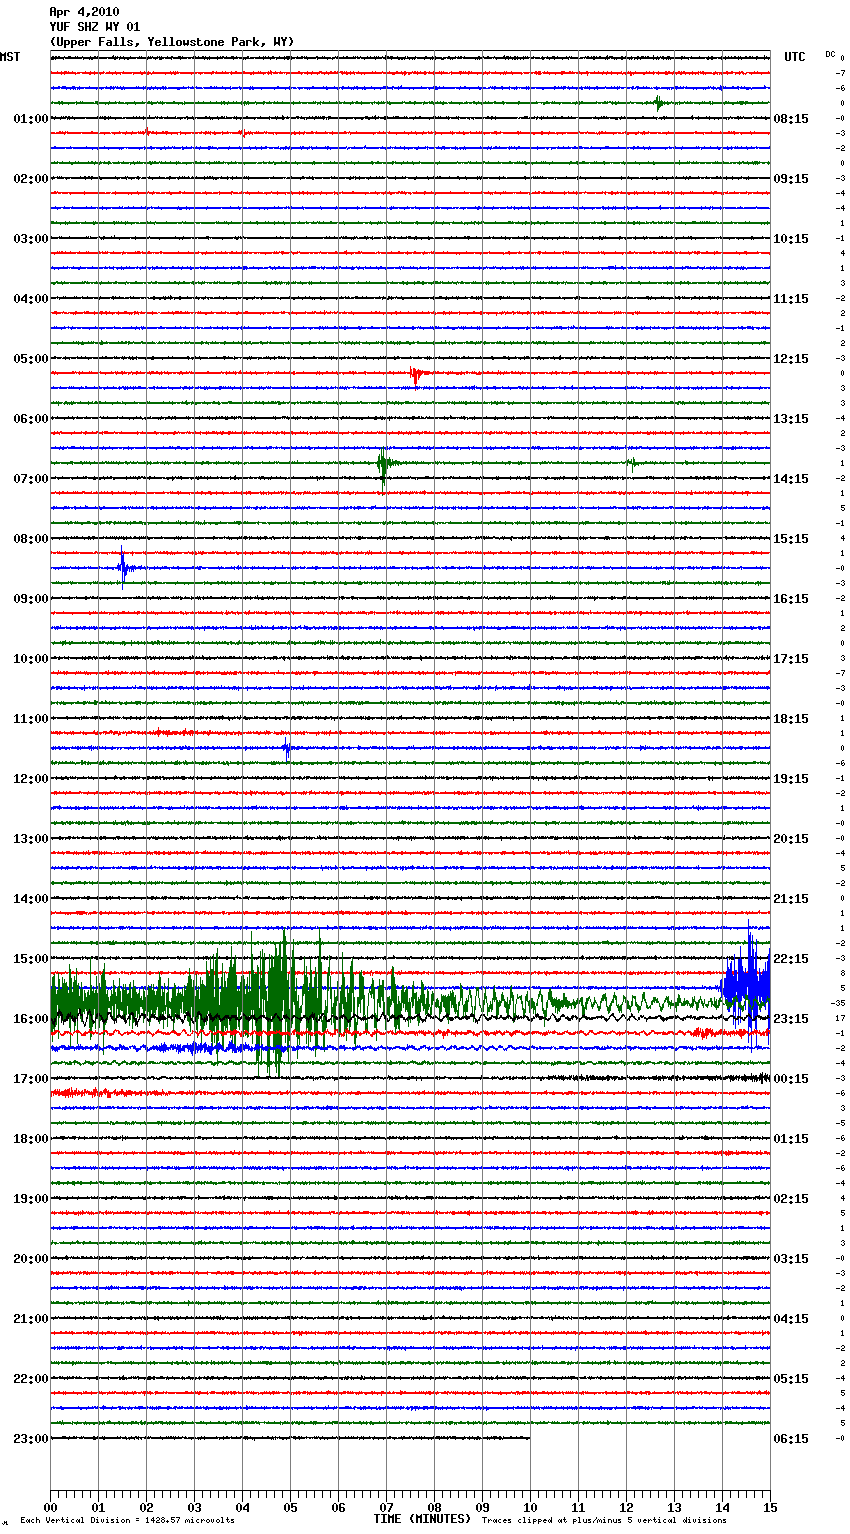Screen dimensions: 850x1534
Task: Click the Upper Falls, Yellowstone Park location text
Action: click(x=171, y=42)
